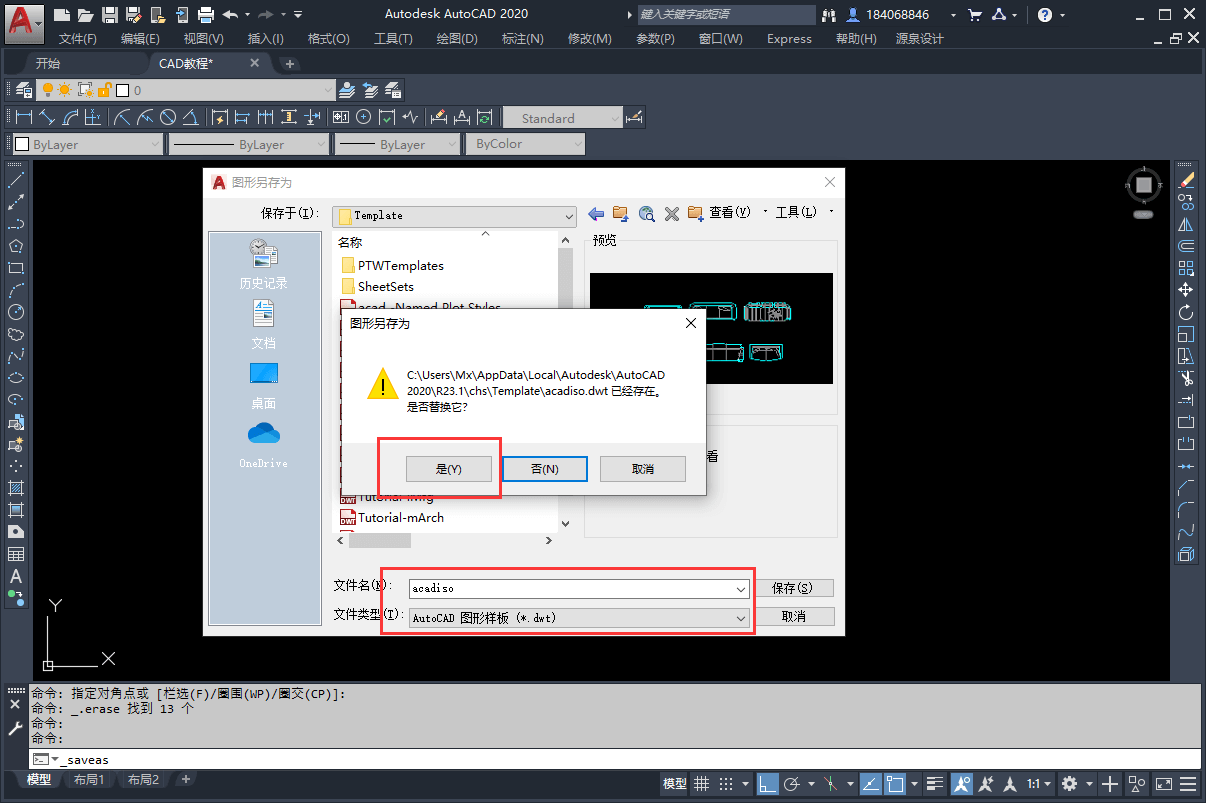Open 查看(V) menu in save dialog

point(730,213)
